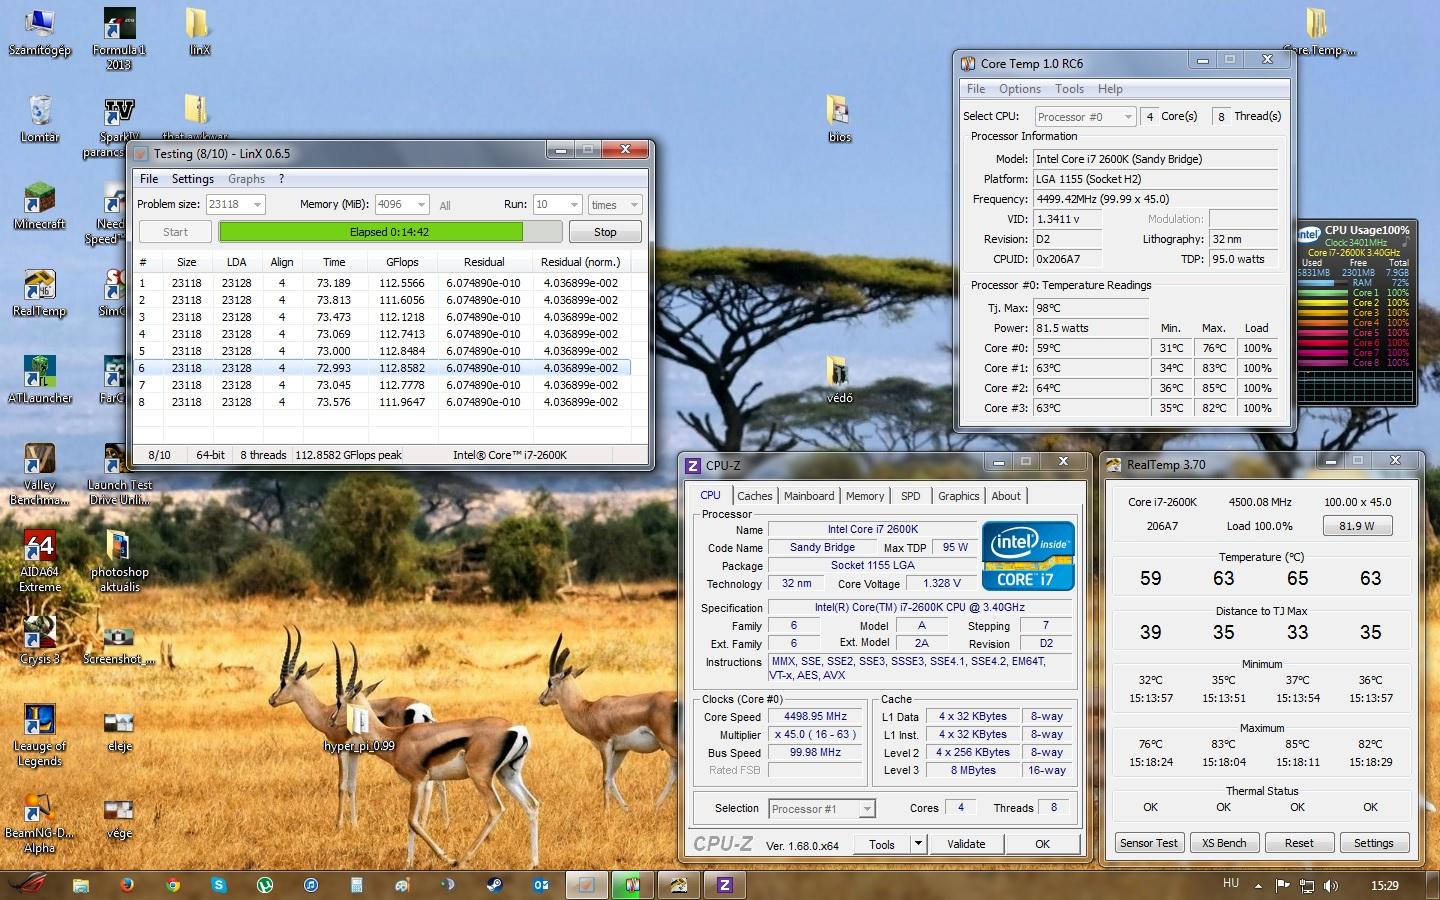Expand the Problem size dropdown in LinX
1440x900 pixels.
coord(258,204)
